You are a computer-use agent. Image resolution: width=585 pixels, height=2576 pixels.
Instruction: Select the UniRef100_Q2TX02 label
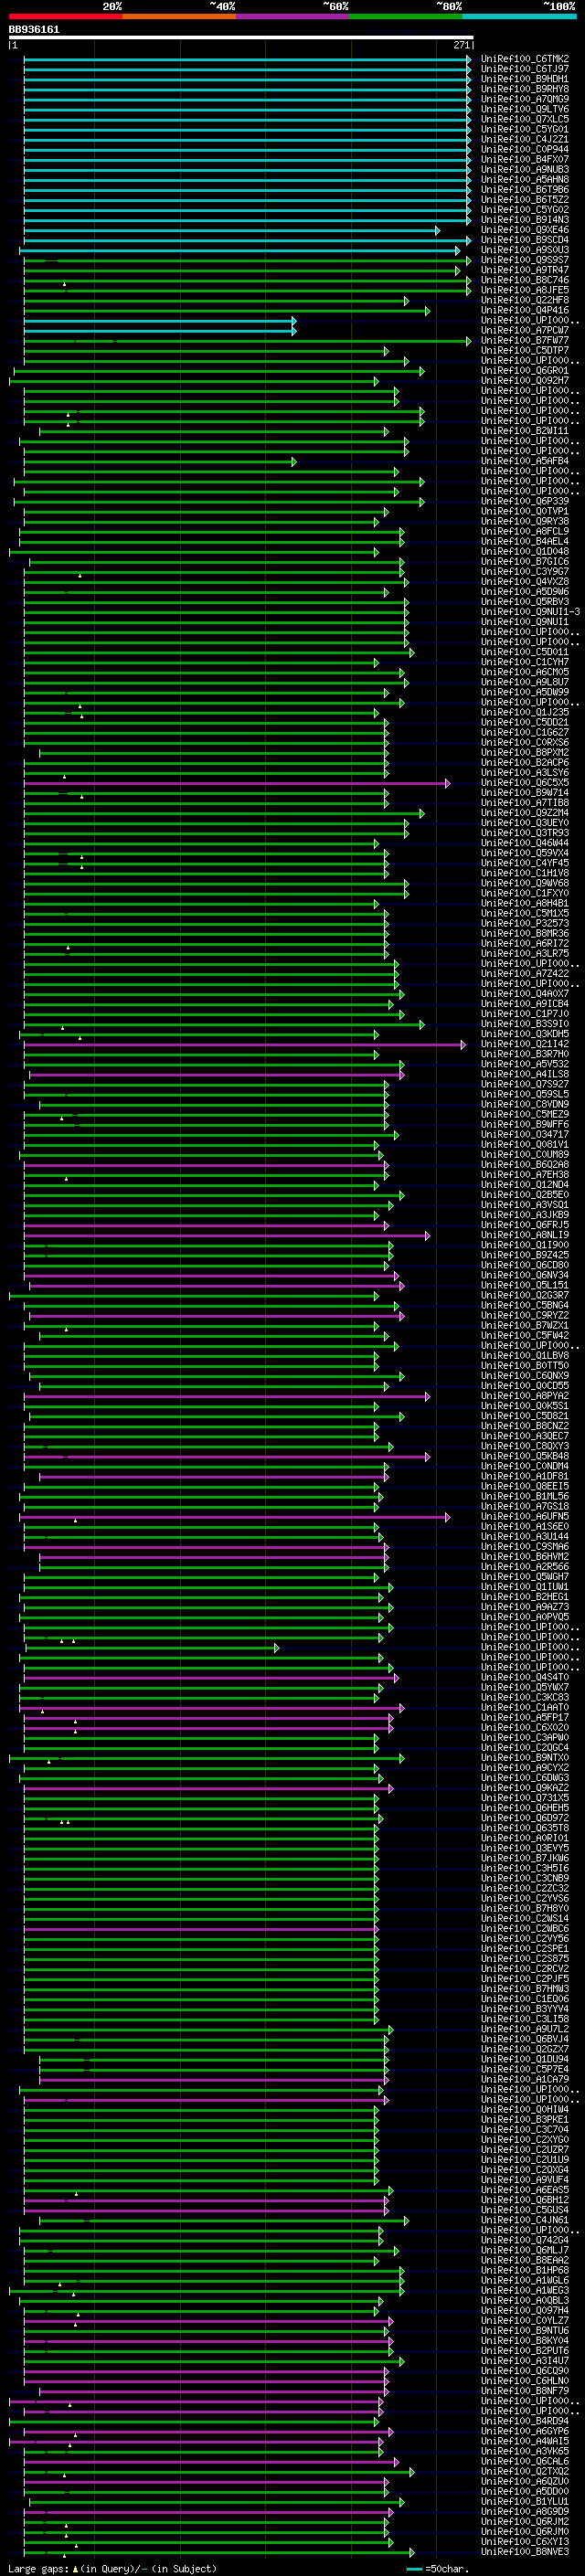(x=524, y=2470)
